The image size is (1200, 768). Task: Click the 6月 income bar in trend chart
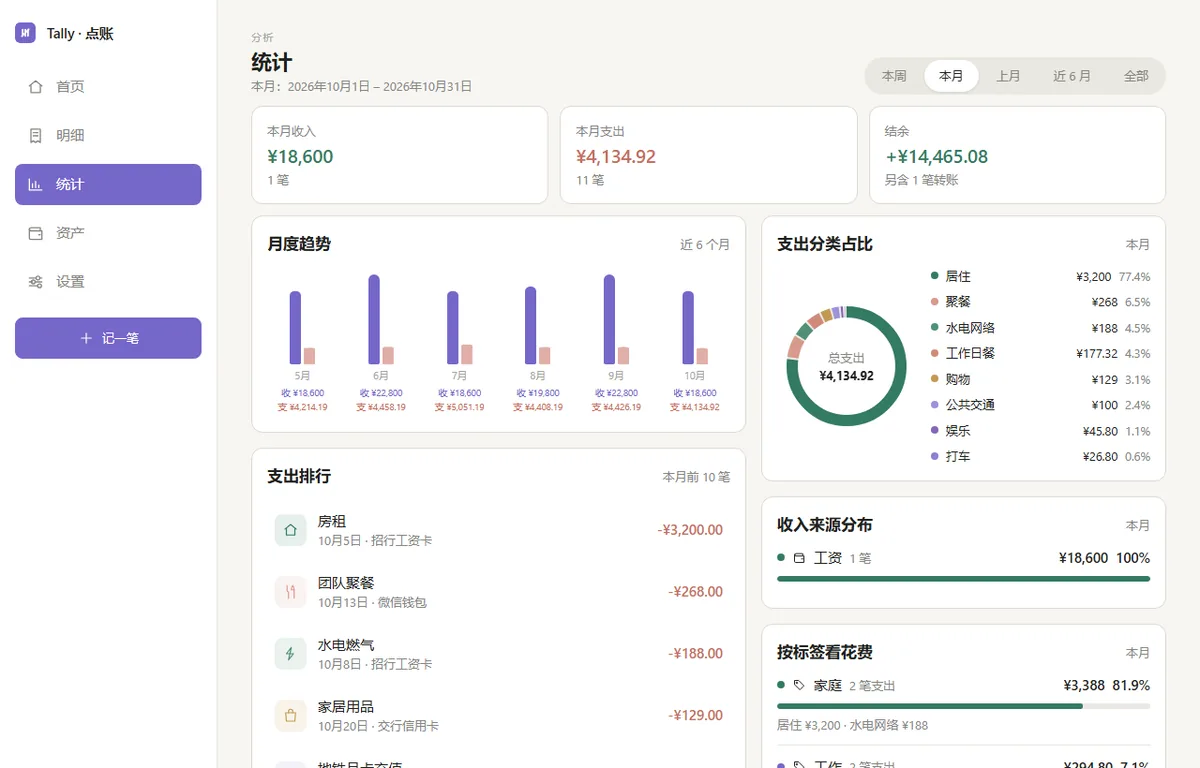click(x=374, y=320)
